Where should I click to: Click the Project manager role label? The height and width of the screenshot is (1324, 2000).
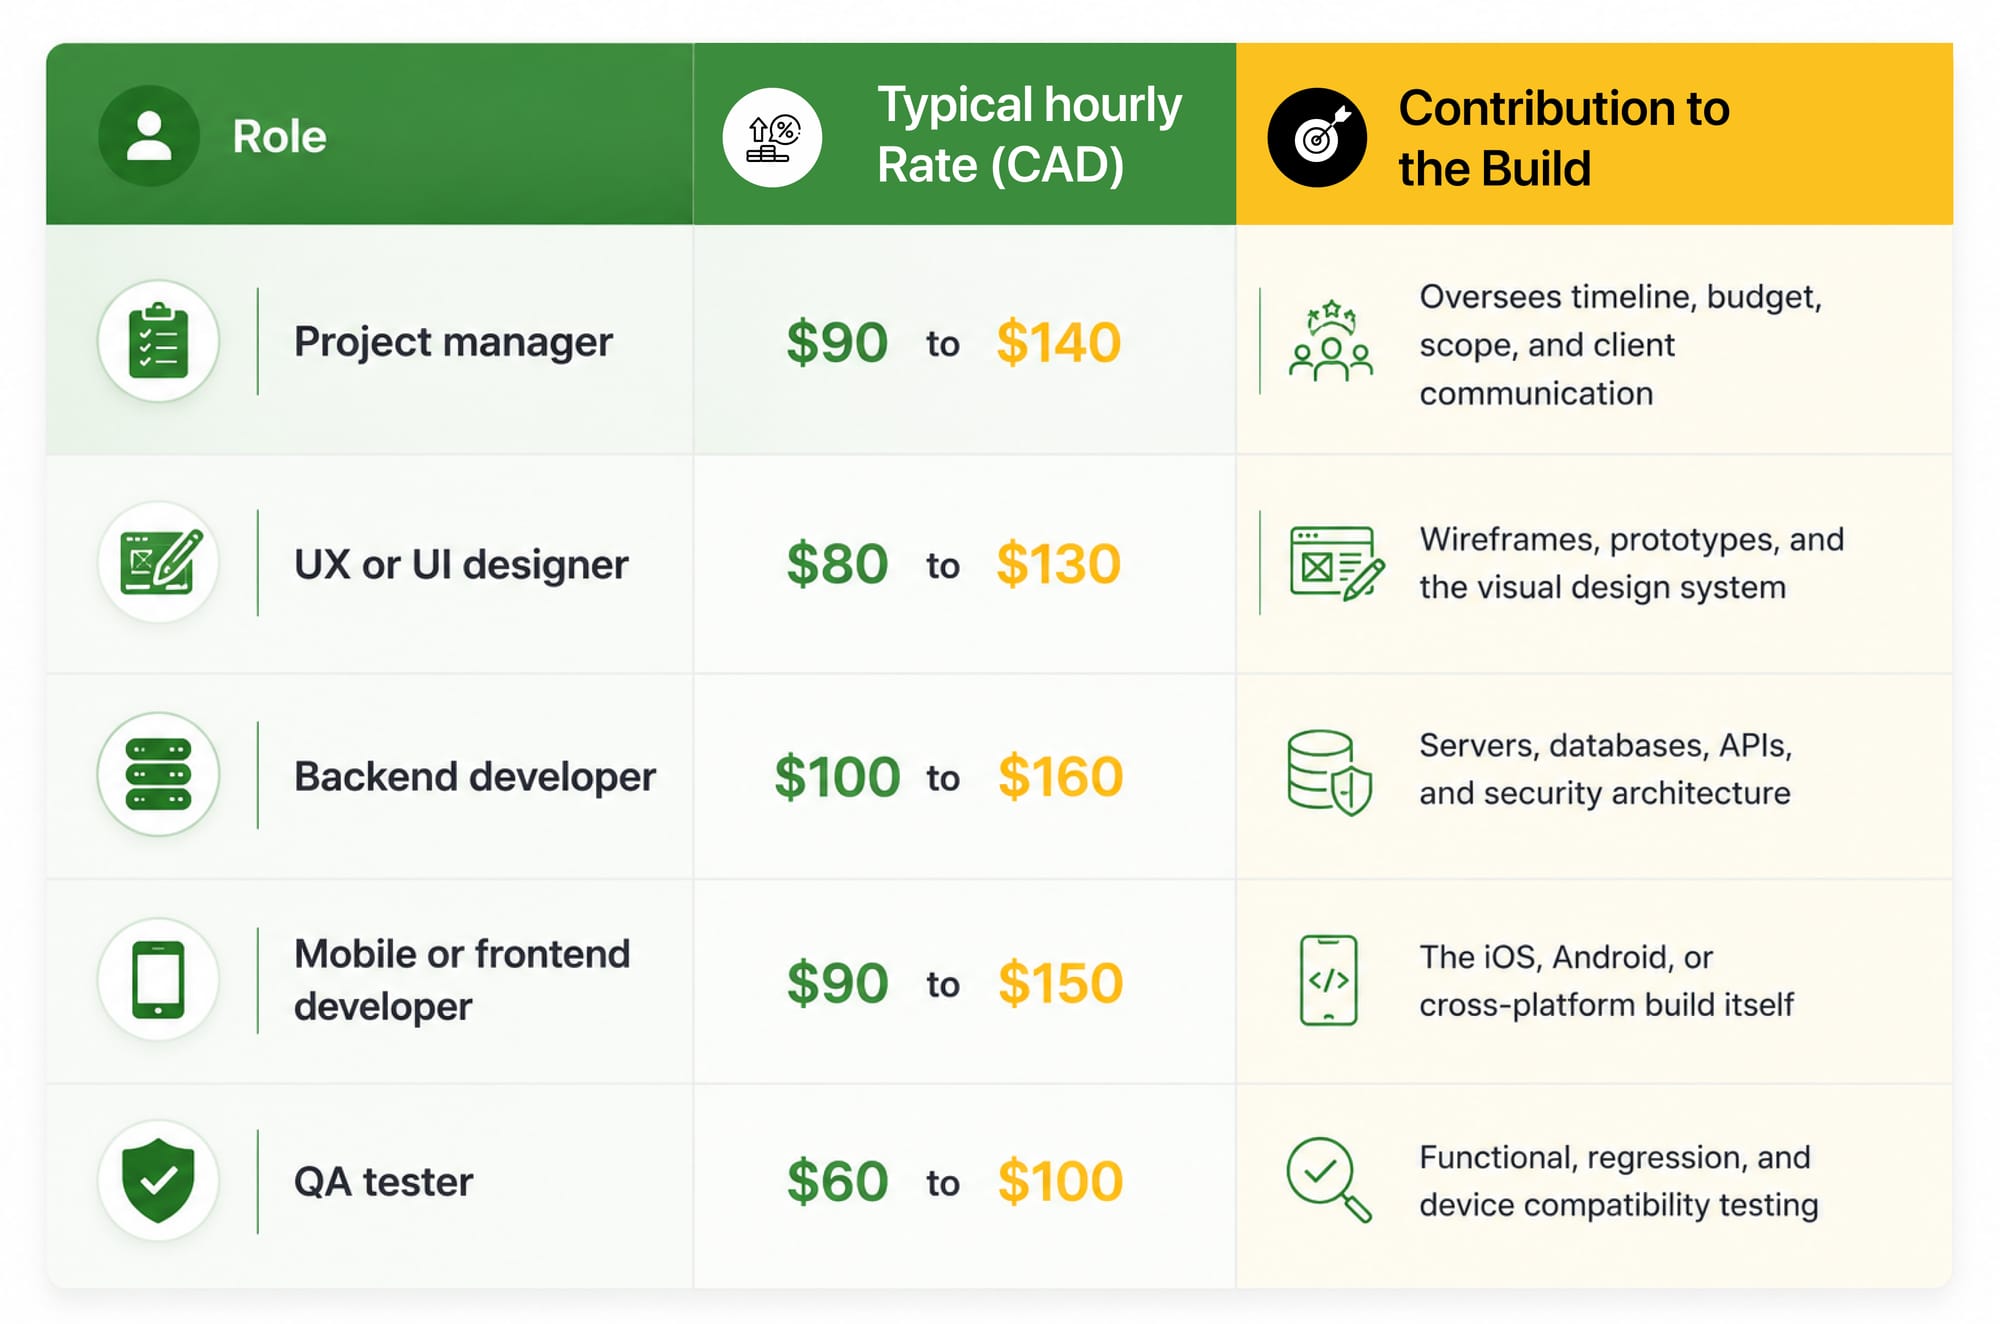(453, 343)
